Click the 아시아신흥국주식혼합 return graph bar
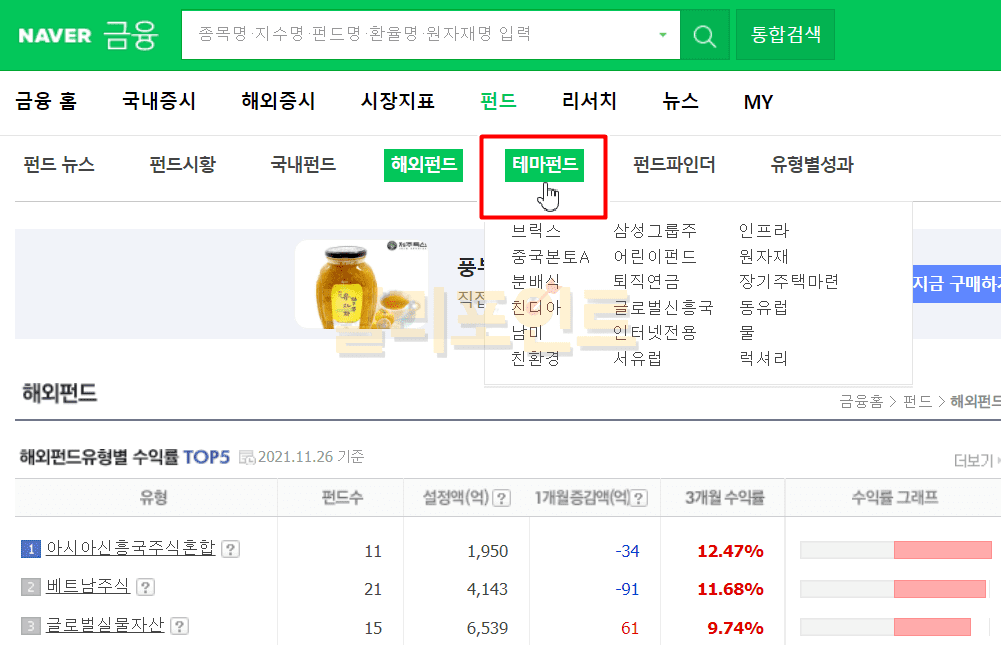 895,550
